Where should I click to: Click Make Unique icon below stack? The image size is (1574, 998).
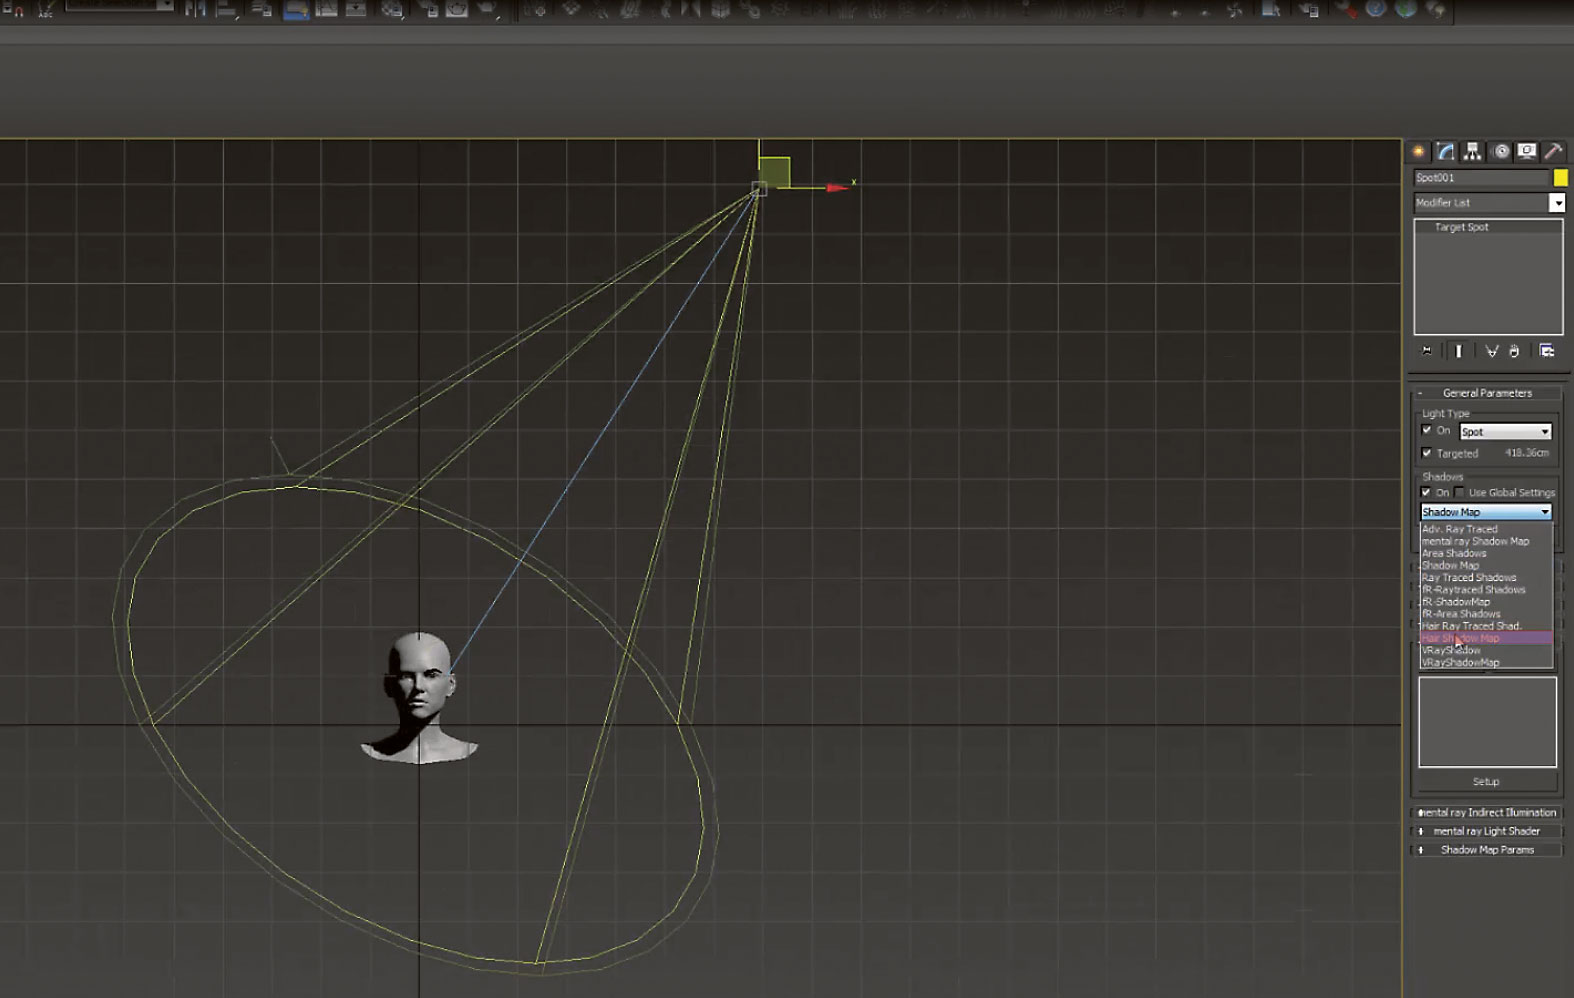pos(1491,351)
